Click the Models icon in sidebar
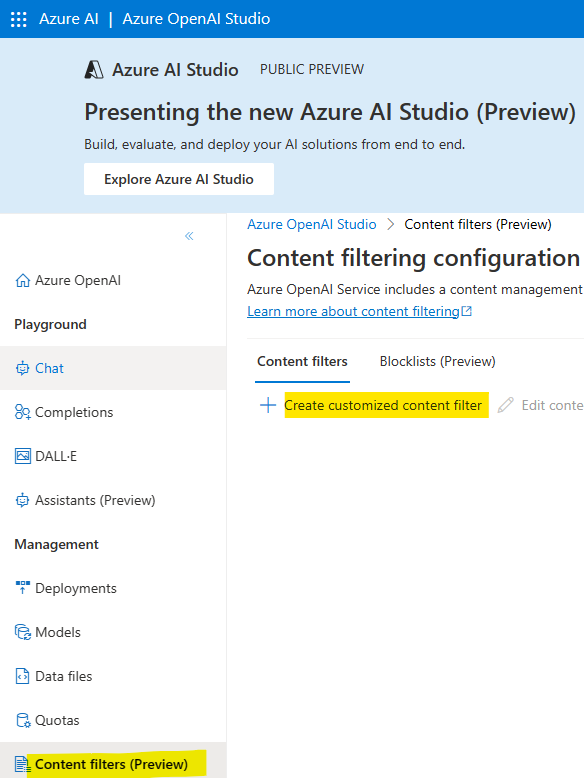The height and width of the screenshot is (778, 584). [22, 632]
